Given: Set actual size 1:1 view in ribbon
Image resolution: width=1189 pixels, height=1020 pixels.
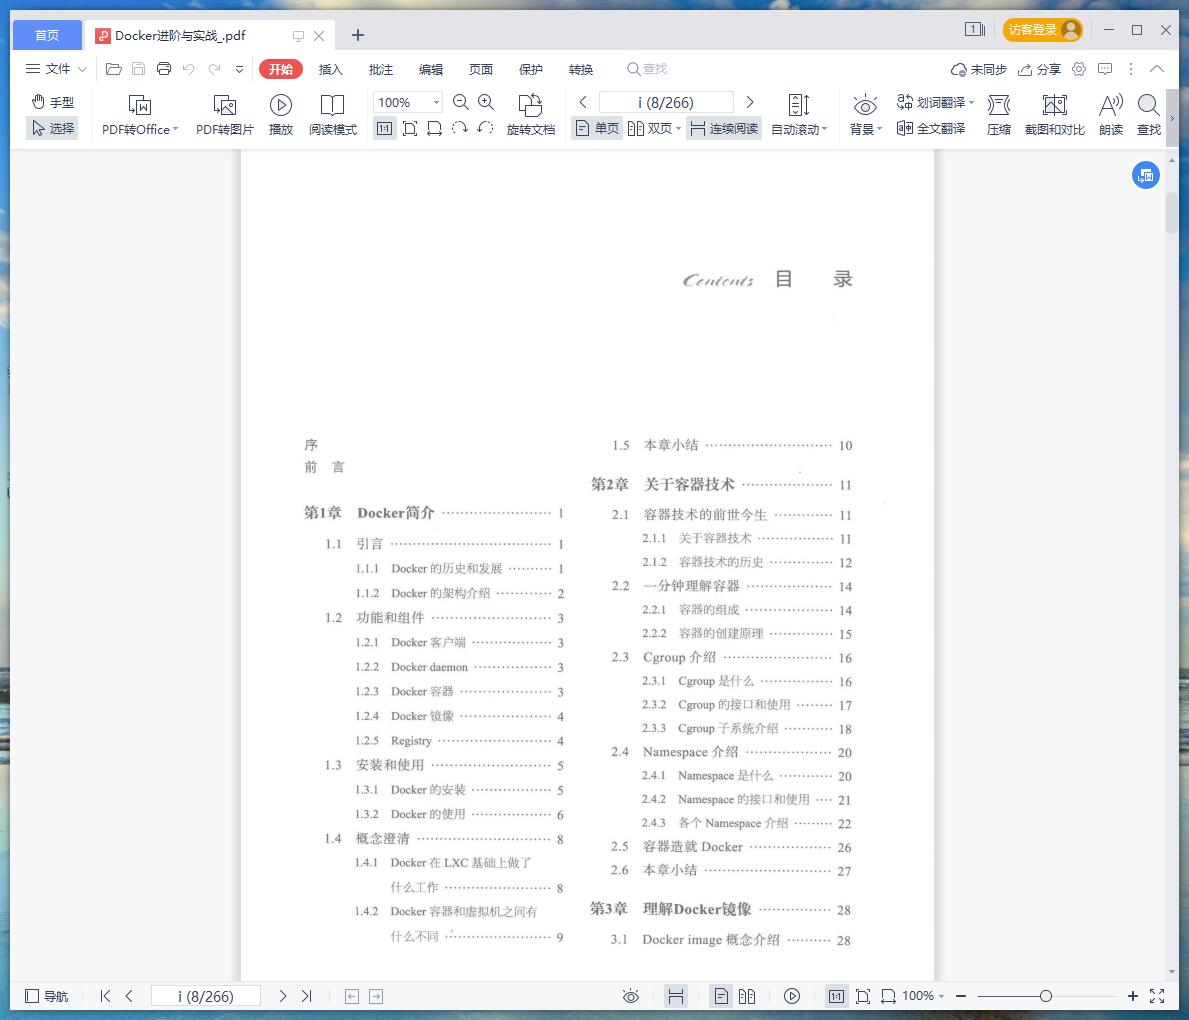Looking at the screenshot, I should click(384, 128).
